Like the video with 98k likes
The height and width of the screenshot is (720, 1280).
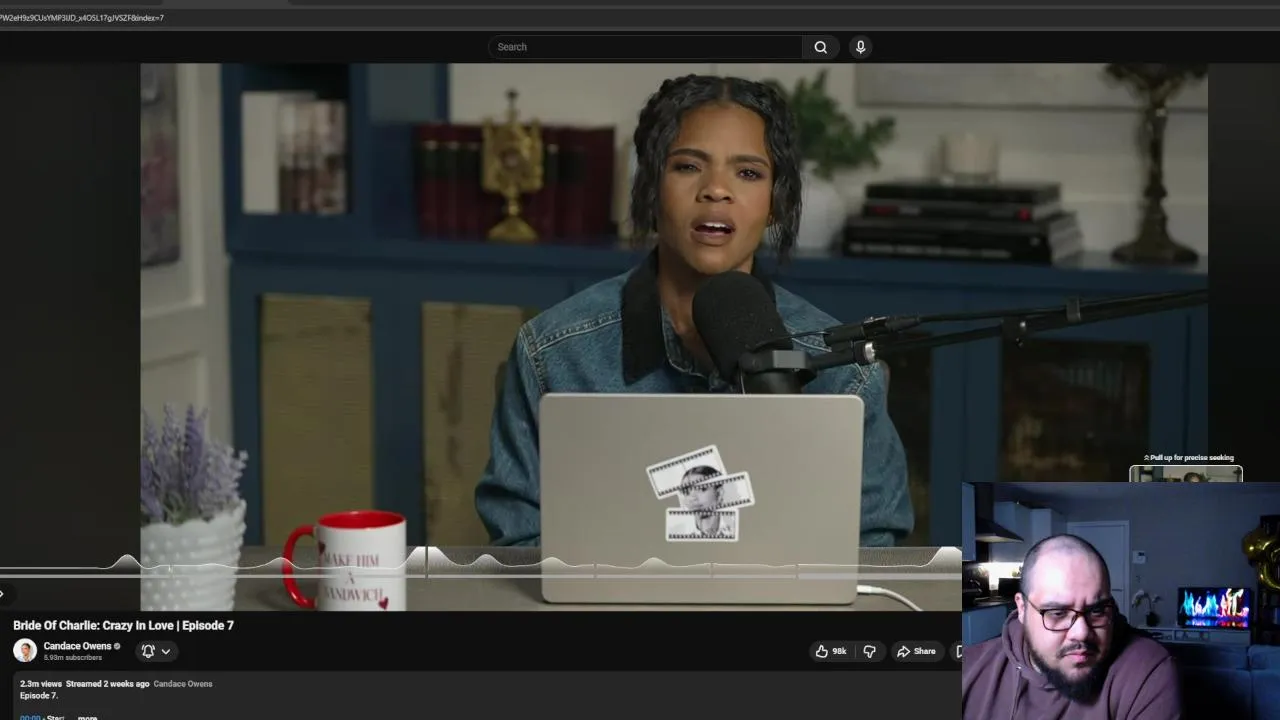point(831,651)
